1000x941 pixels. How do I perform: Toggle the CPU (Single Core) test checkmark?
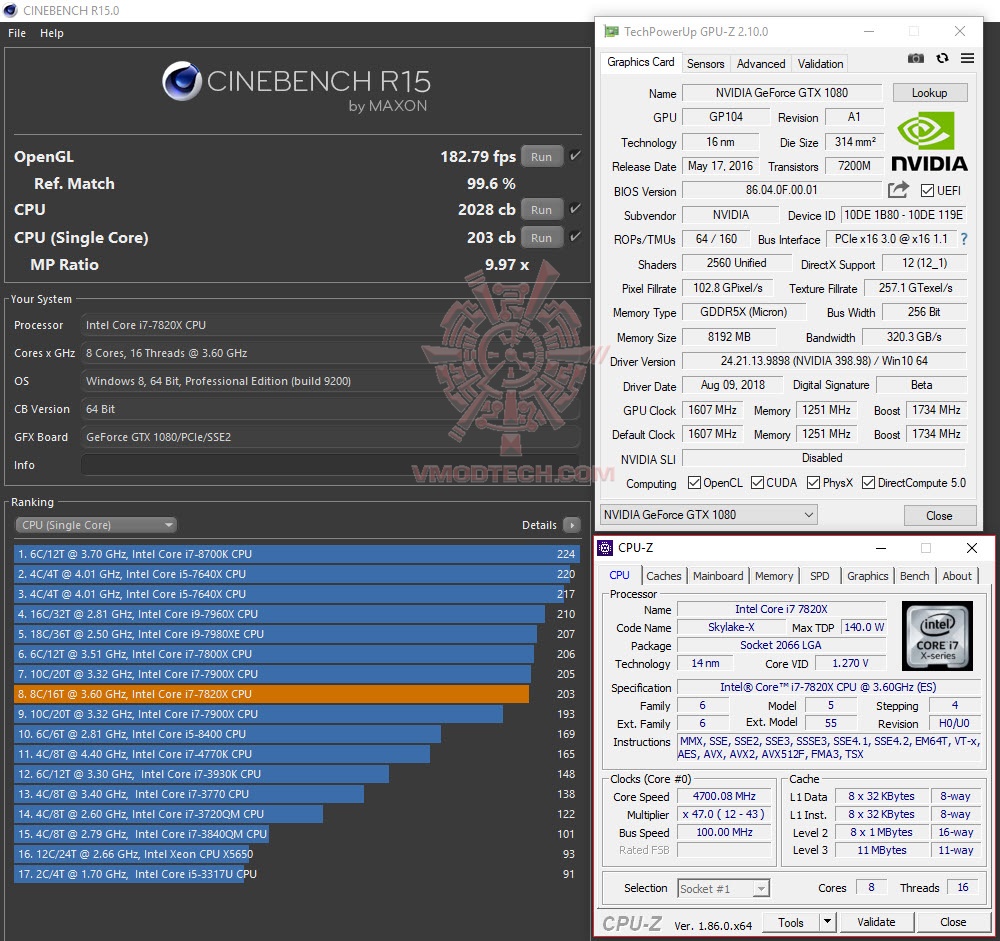[575, 237]
